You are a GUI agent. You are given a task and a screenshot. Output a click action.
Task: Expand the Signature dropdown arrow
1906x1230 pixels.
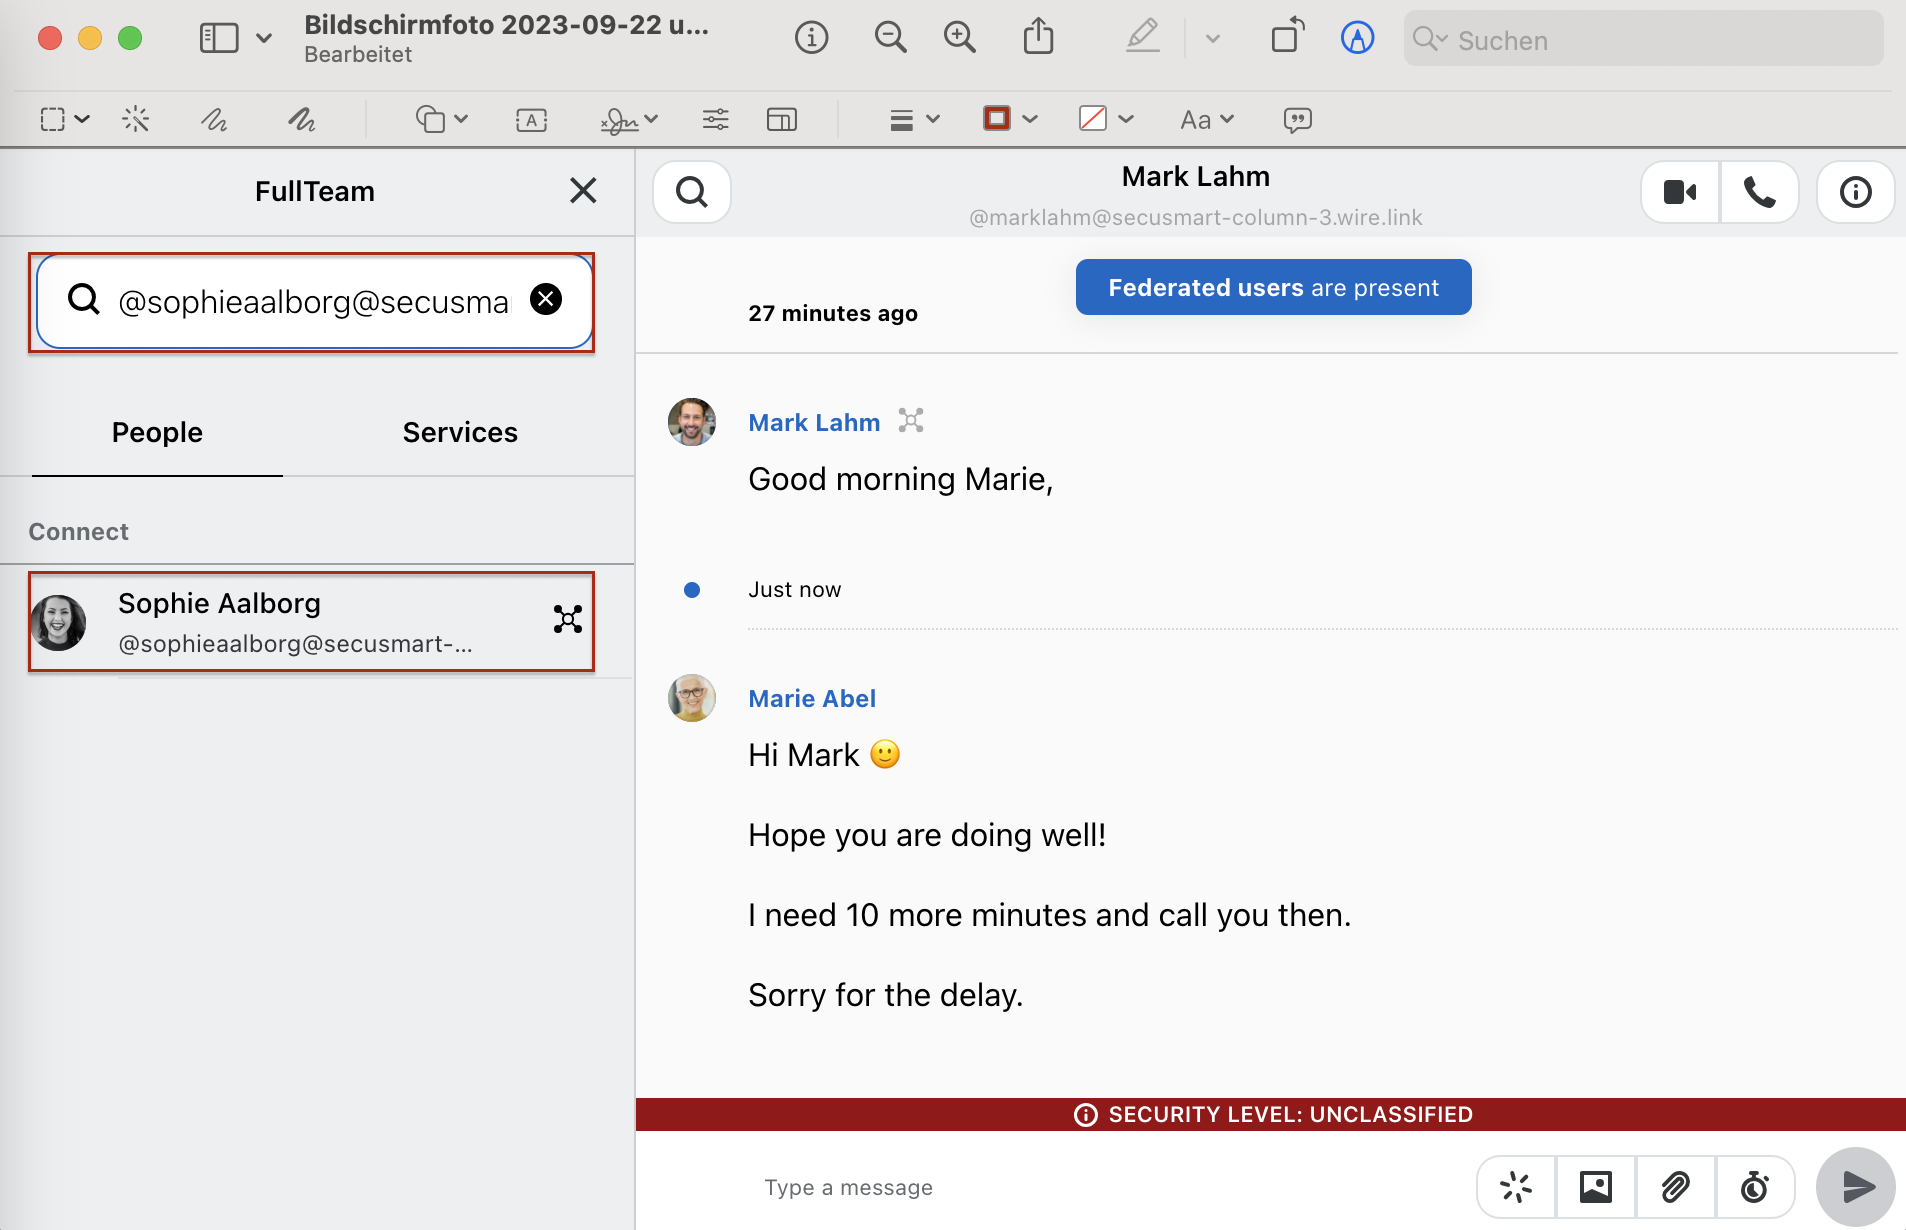[652, 119]
